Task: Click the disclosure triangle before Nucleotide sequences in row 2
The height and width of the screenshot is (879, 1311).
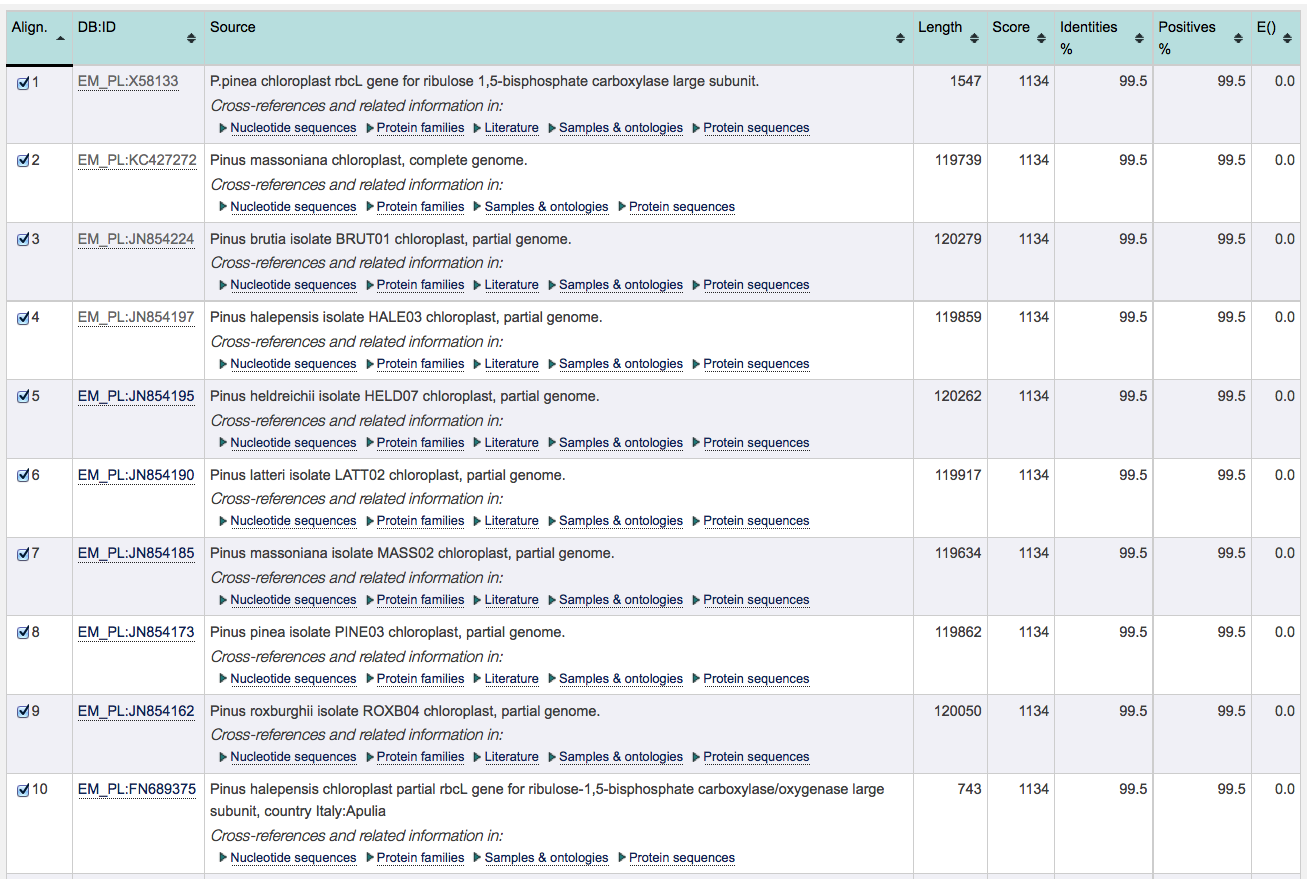Action: coord(222,206)
